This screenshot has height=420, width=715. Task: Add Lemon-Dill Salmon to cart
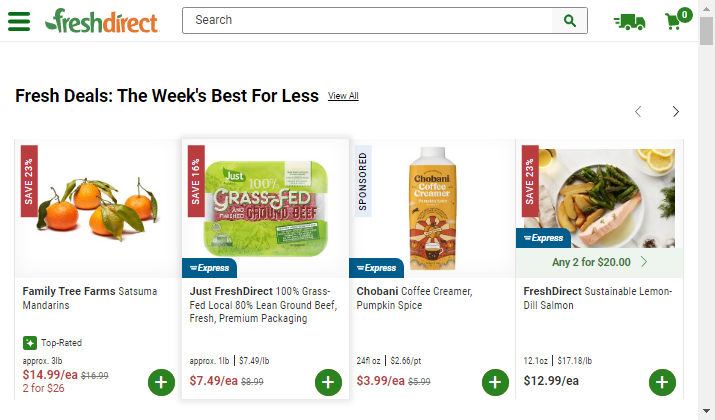pos(662,382)
